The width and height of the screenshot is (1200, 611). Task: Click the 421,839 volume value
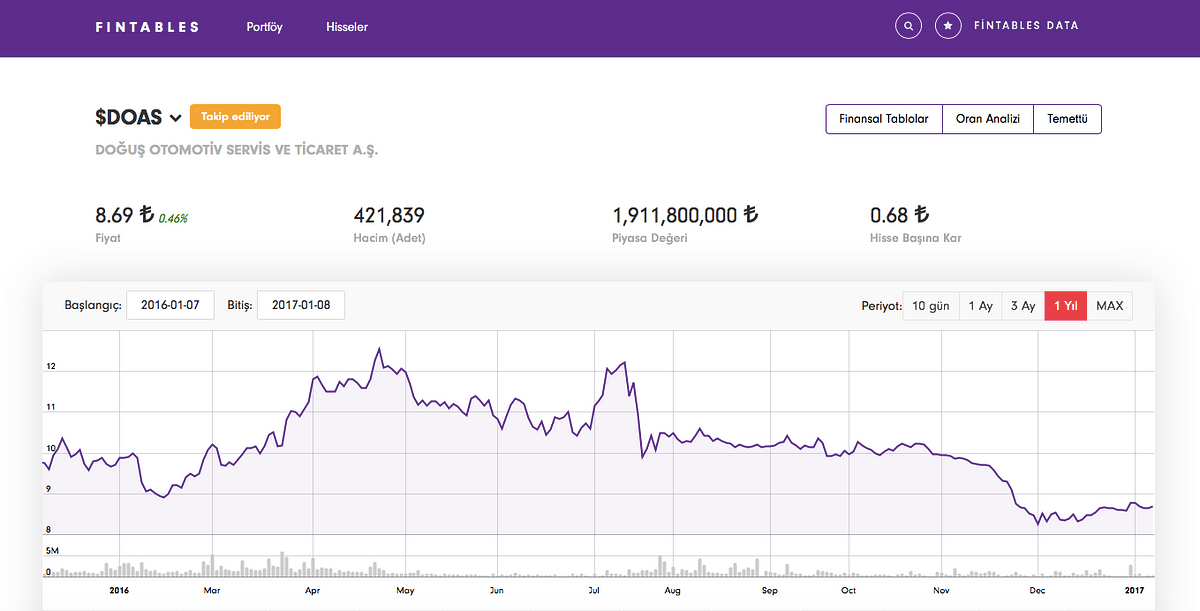tap(389, 215)
